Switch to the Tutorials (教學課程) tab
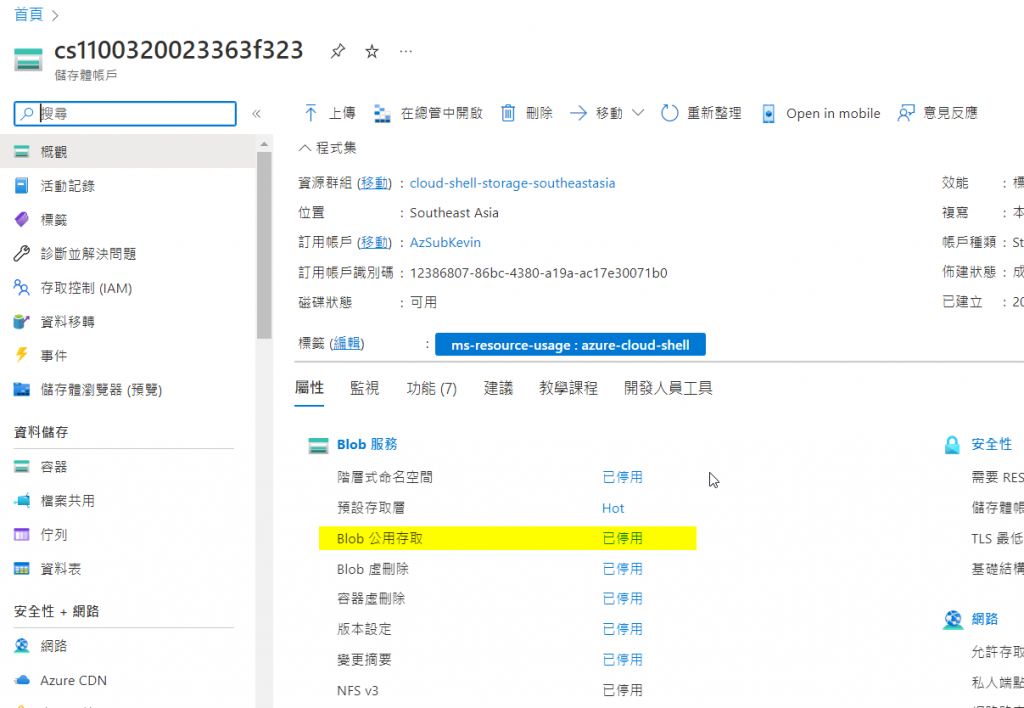The width and height of the screenshot is (1024, 708). click(568, 389)
